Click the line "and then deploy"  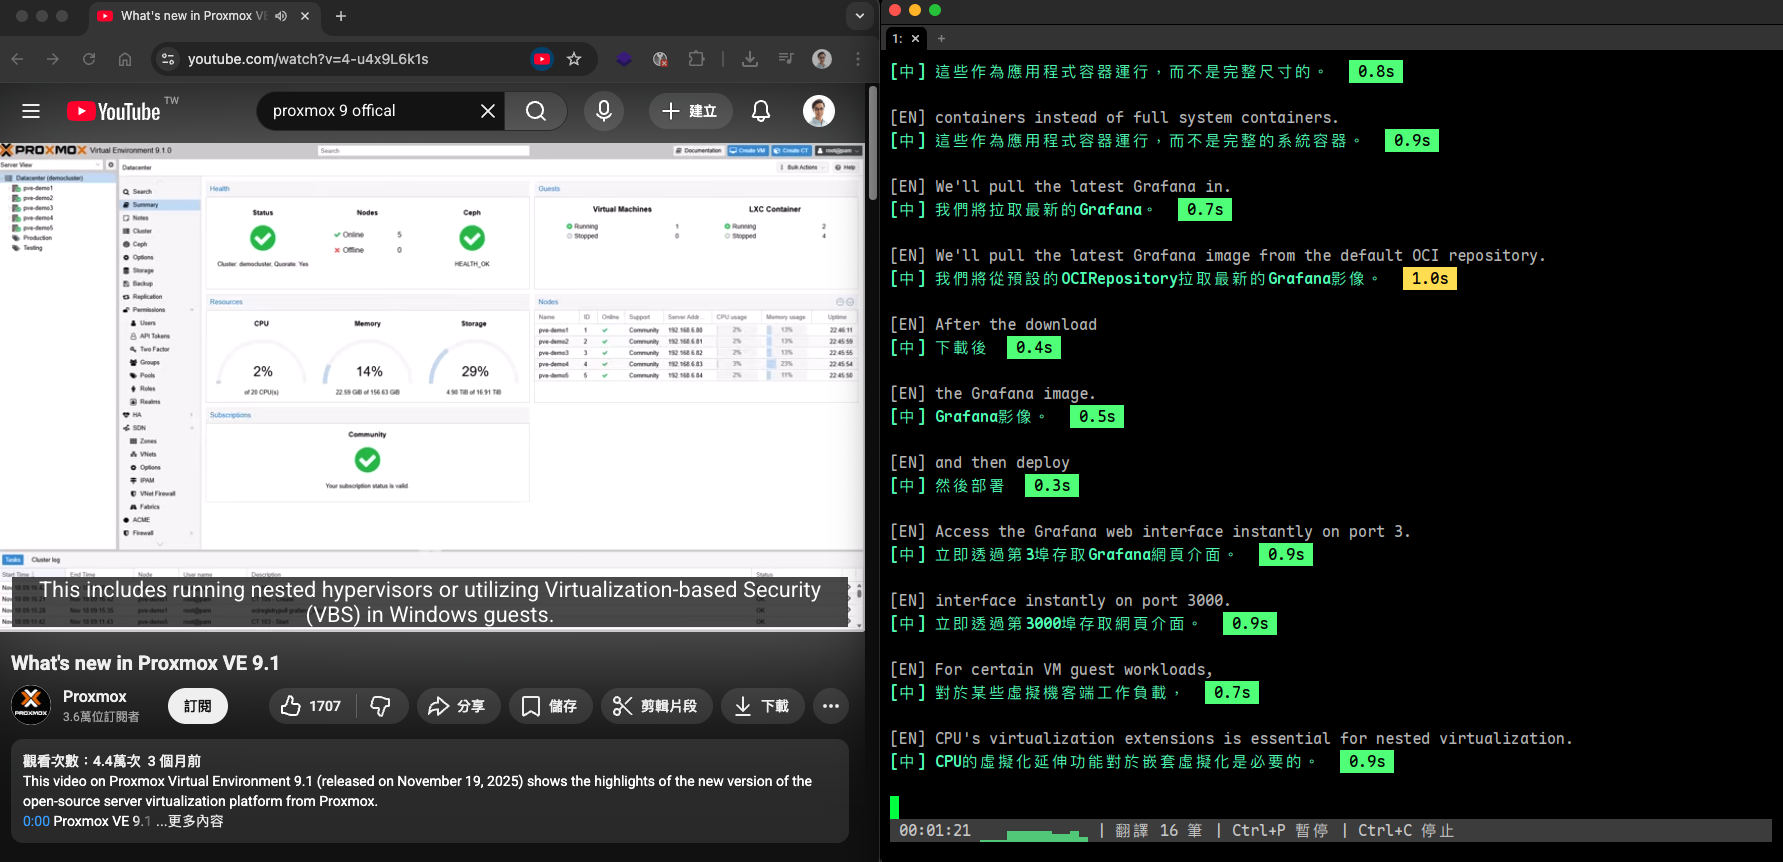[1002, 462]
